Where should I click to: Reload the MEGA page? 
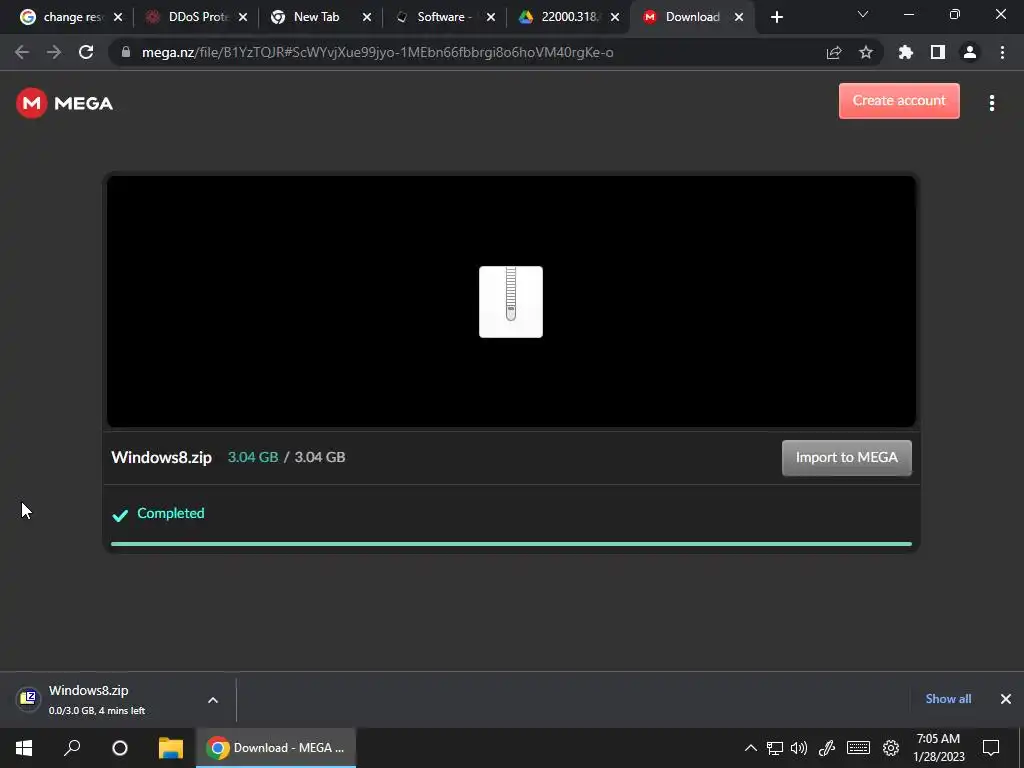point(86,52)
